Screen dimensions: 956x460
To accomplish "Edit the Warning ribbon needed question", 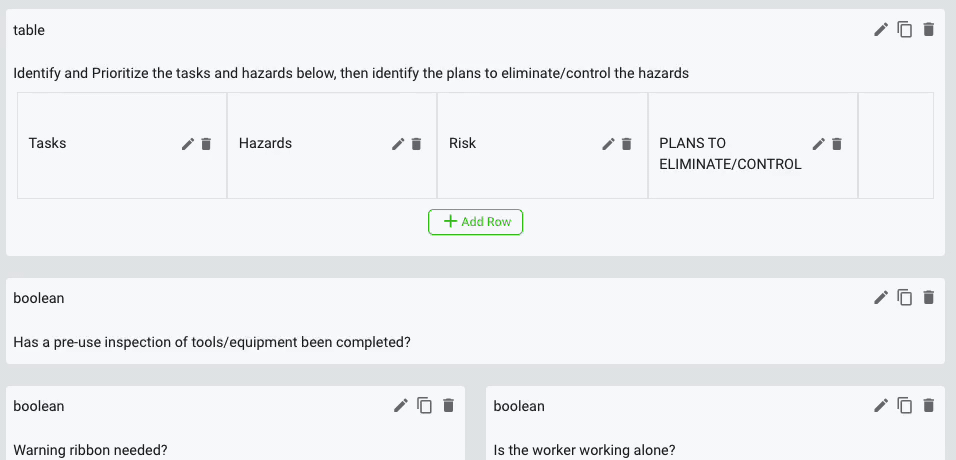I will pos(401,405).
